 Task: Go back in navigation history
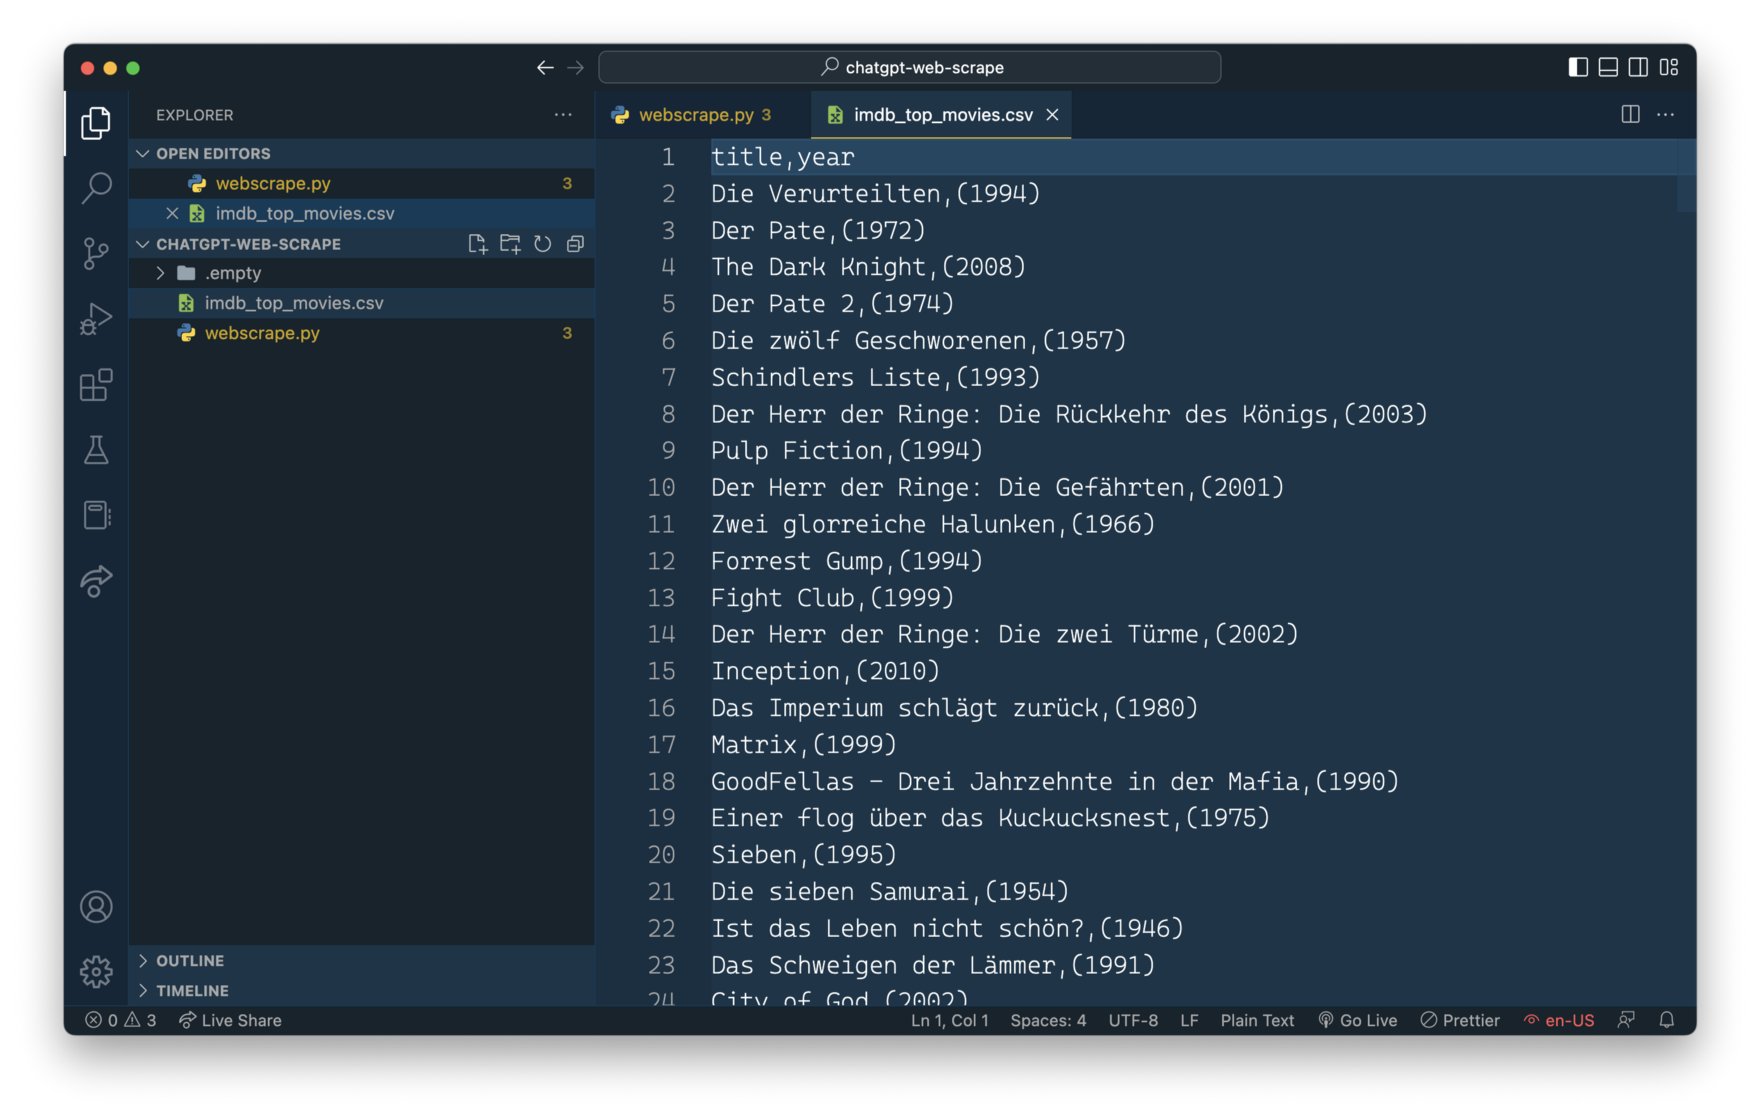pos(545,67)
